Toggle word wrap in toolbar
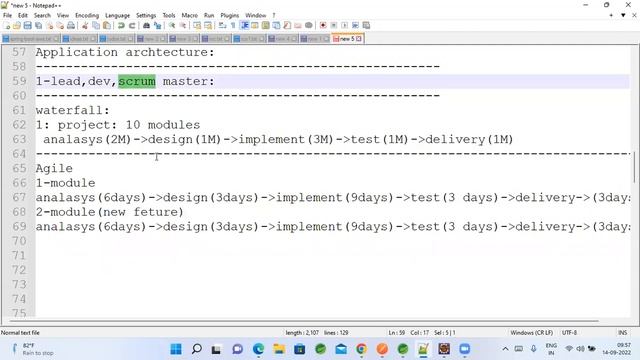The height and width of the screenshot is (360, 640). pos(222,26)
